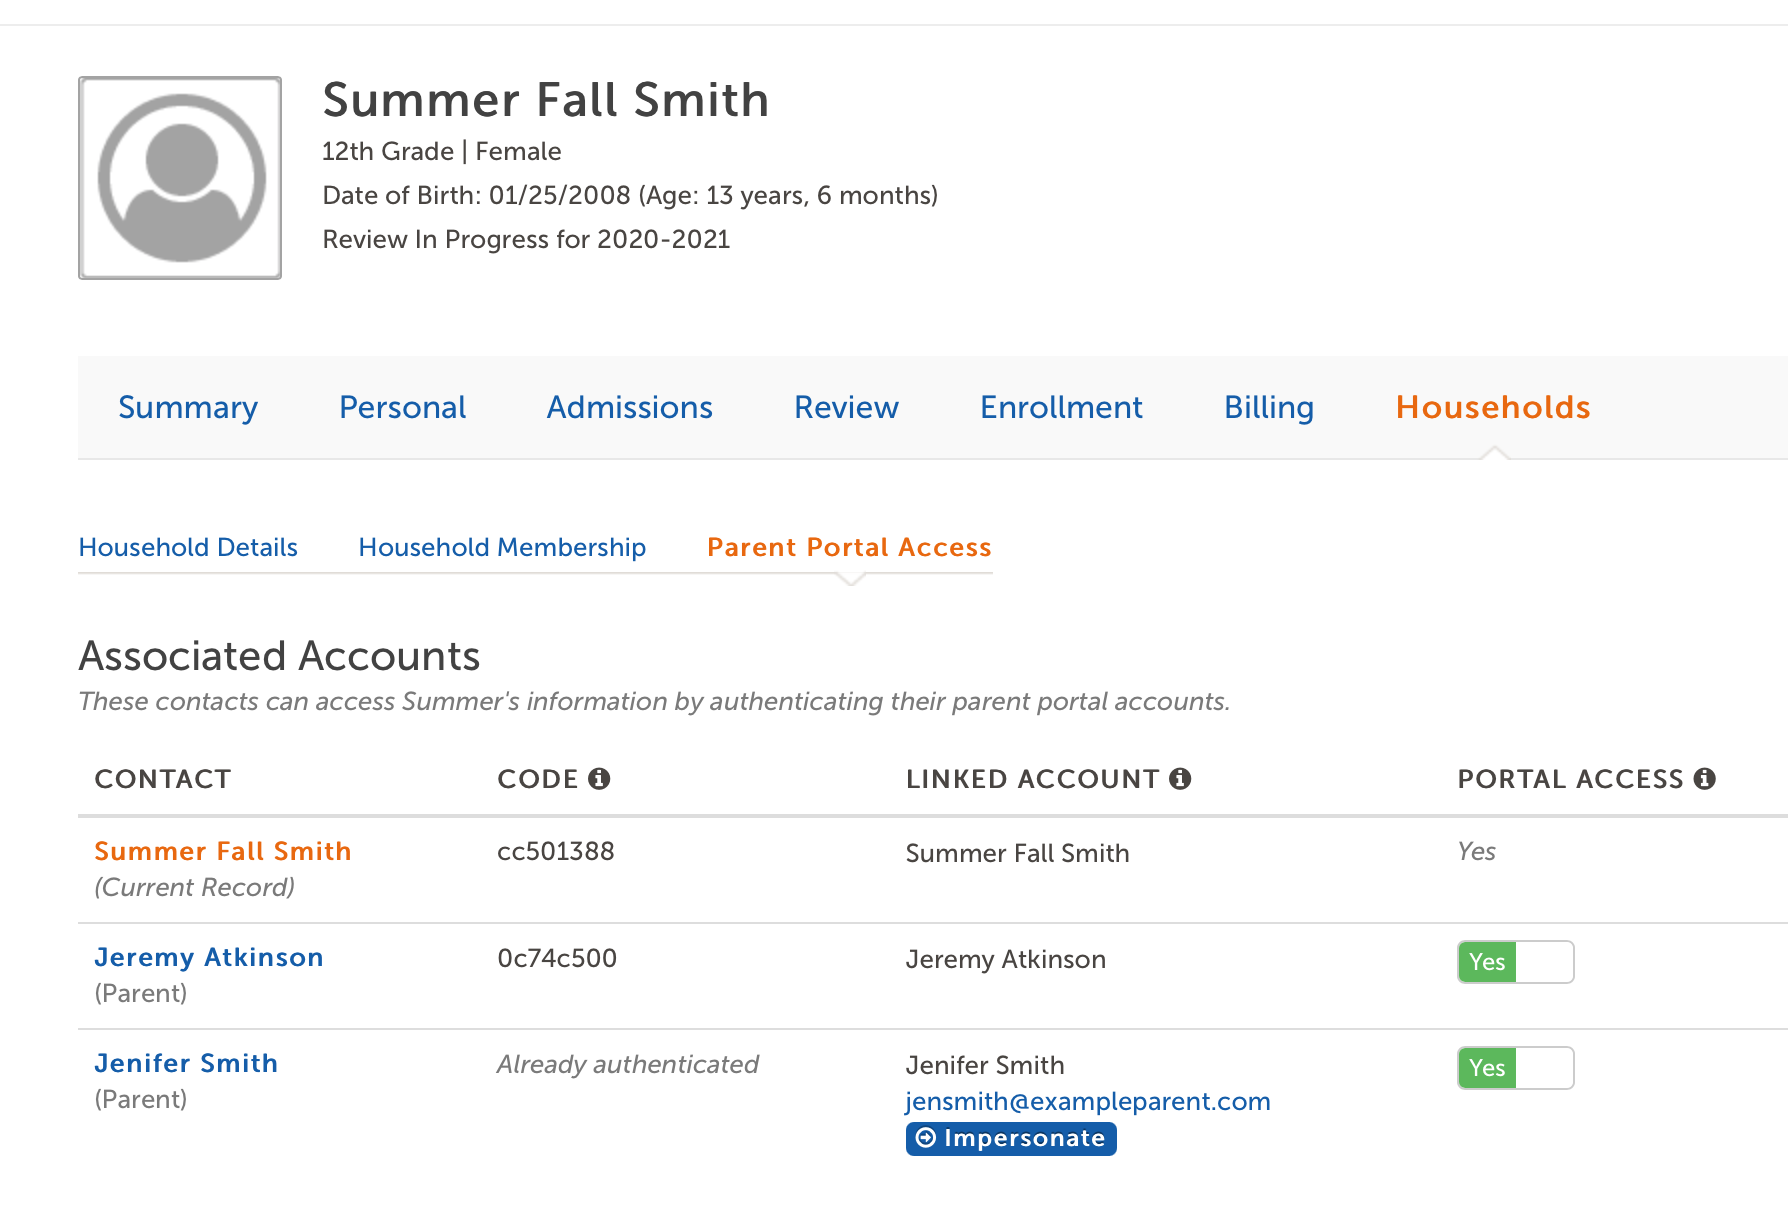Click the student profile avatar placeholder
This screenshot has width=1788, height=1232.
click(x=180, y=178)
